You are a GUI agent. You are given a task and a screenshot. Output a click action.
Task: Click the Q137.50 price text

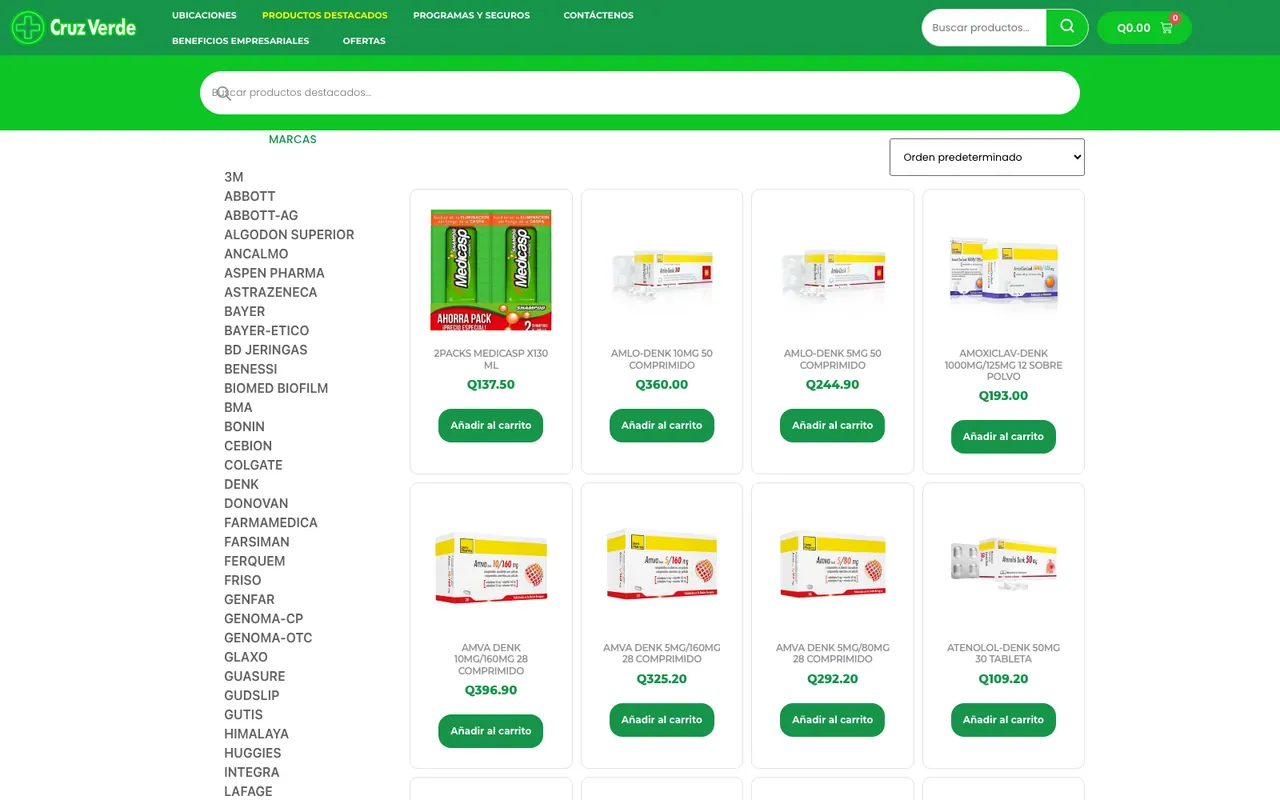pos(491,385)
